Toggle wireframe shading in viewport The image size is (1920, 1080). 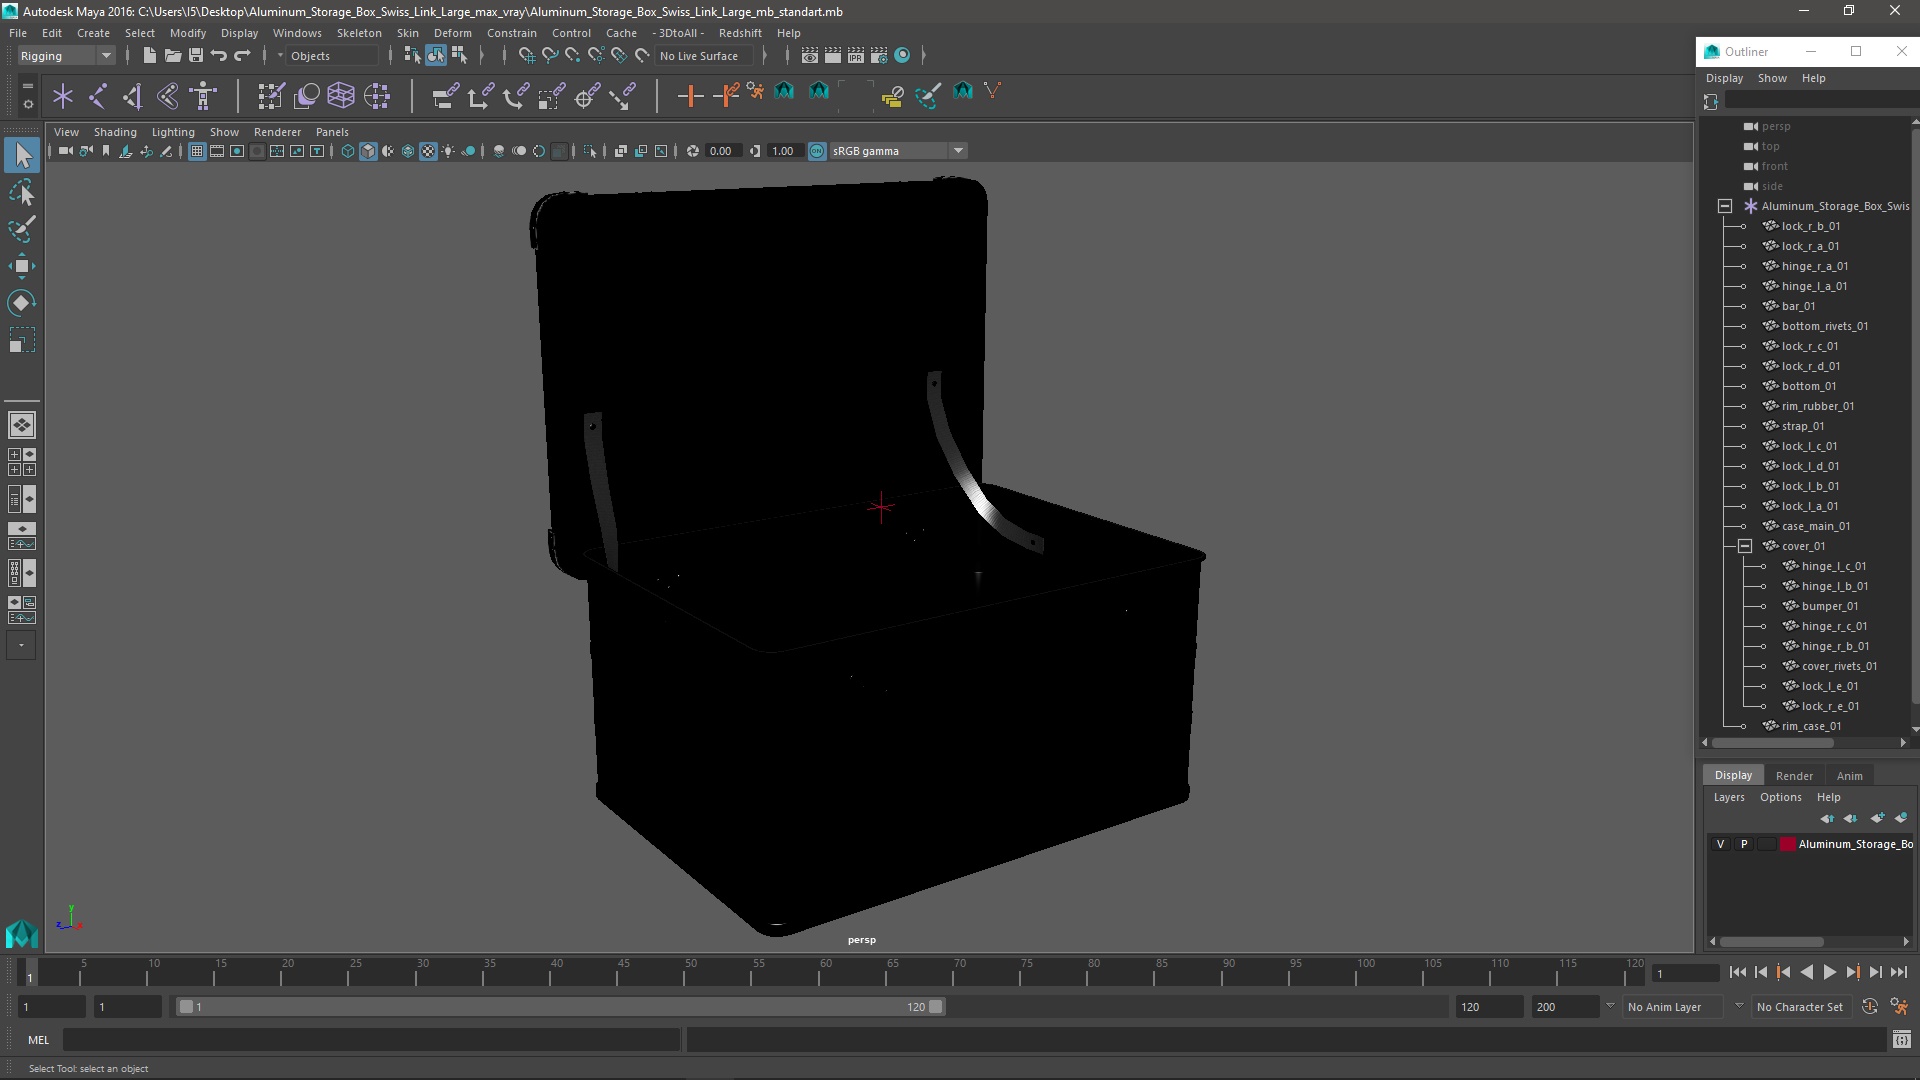click(347, 151)
